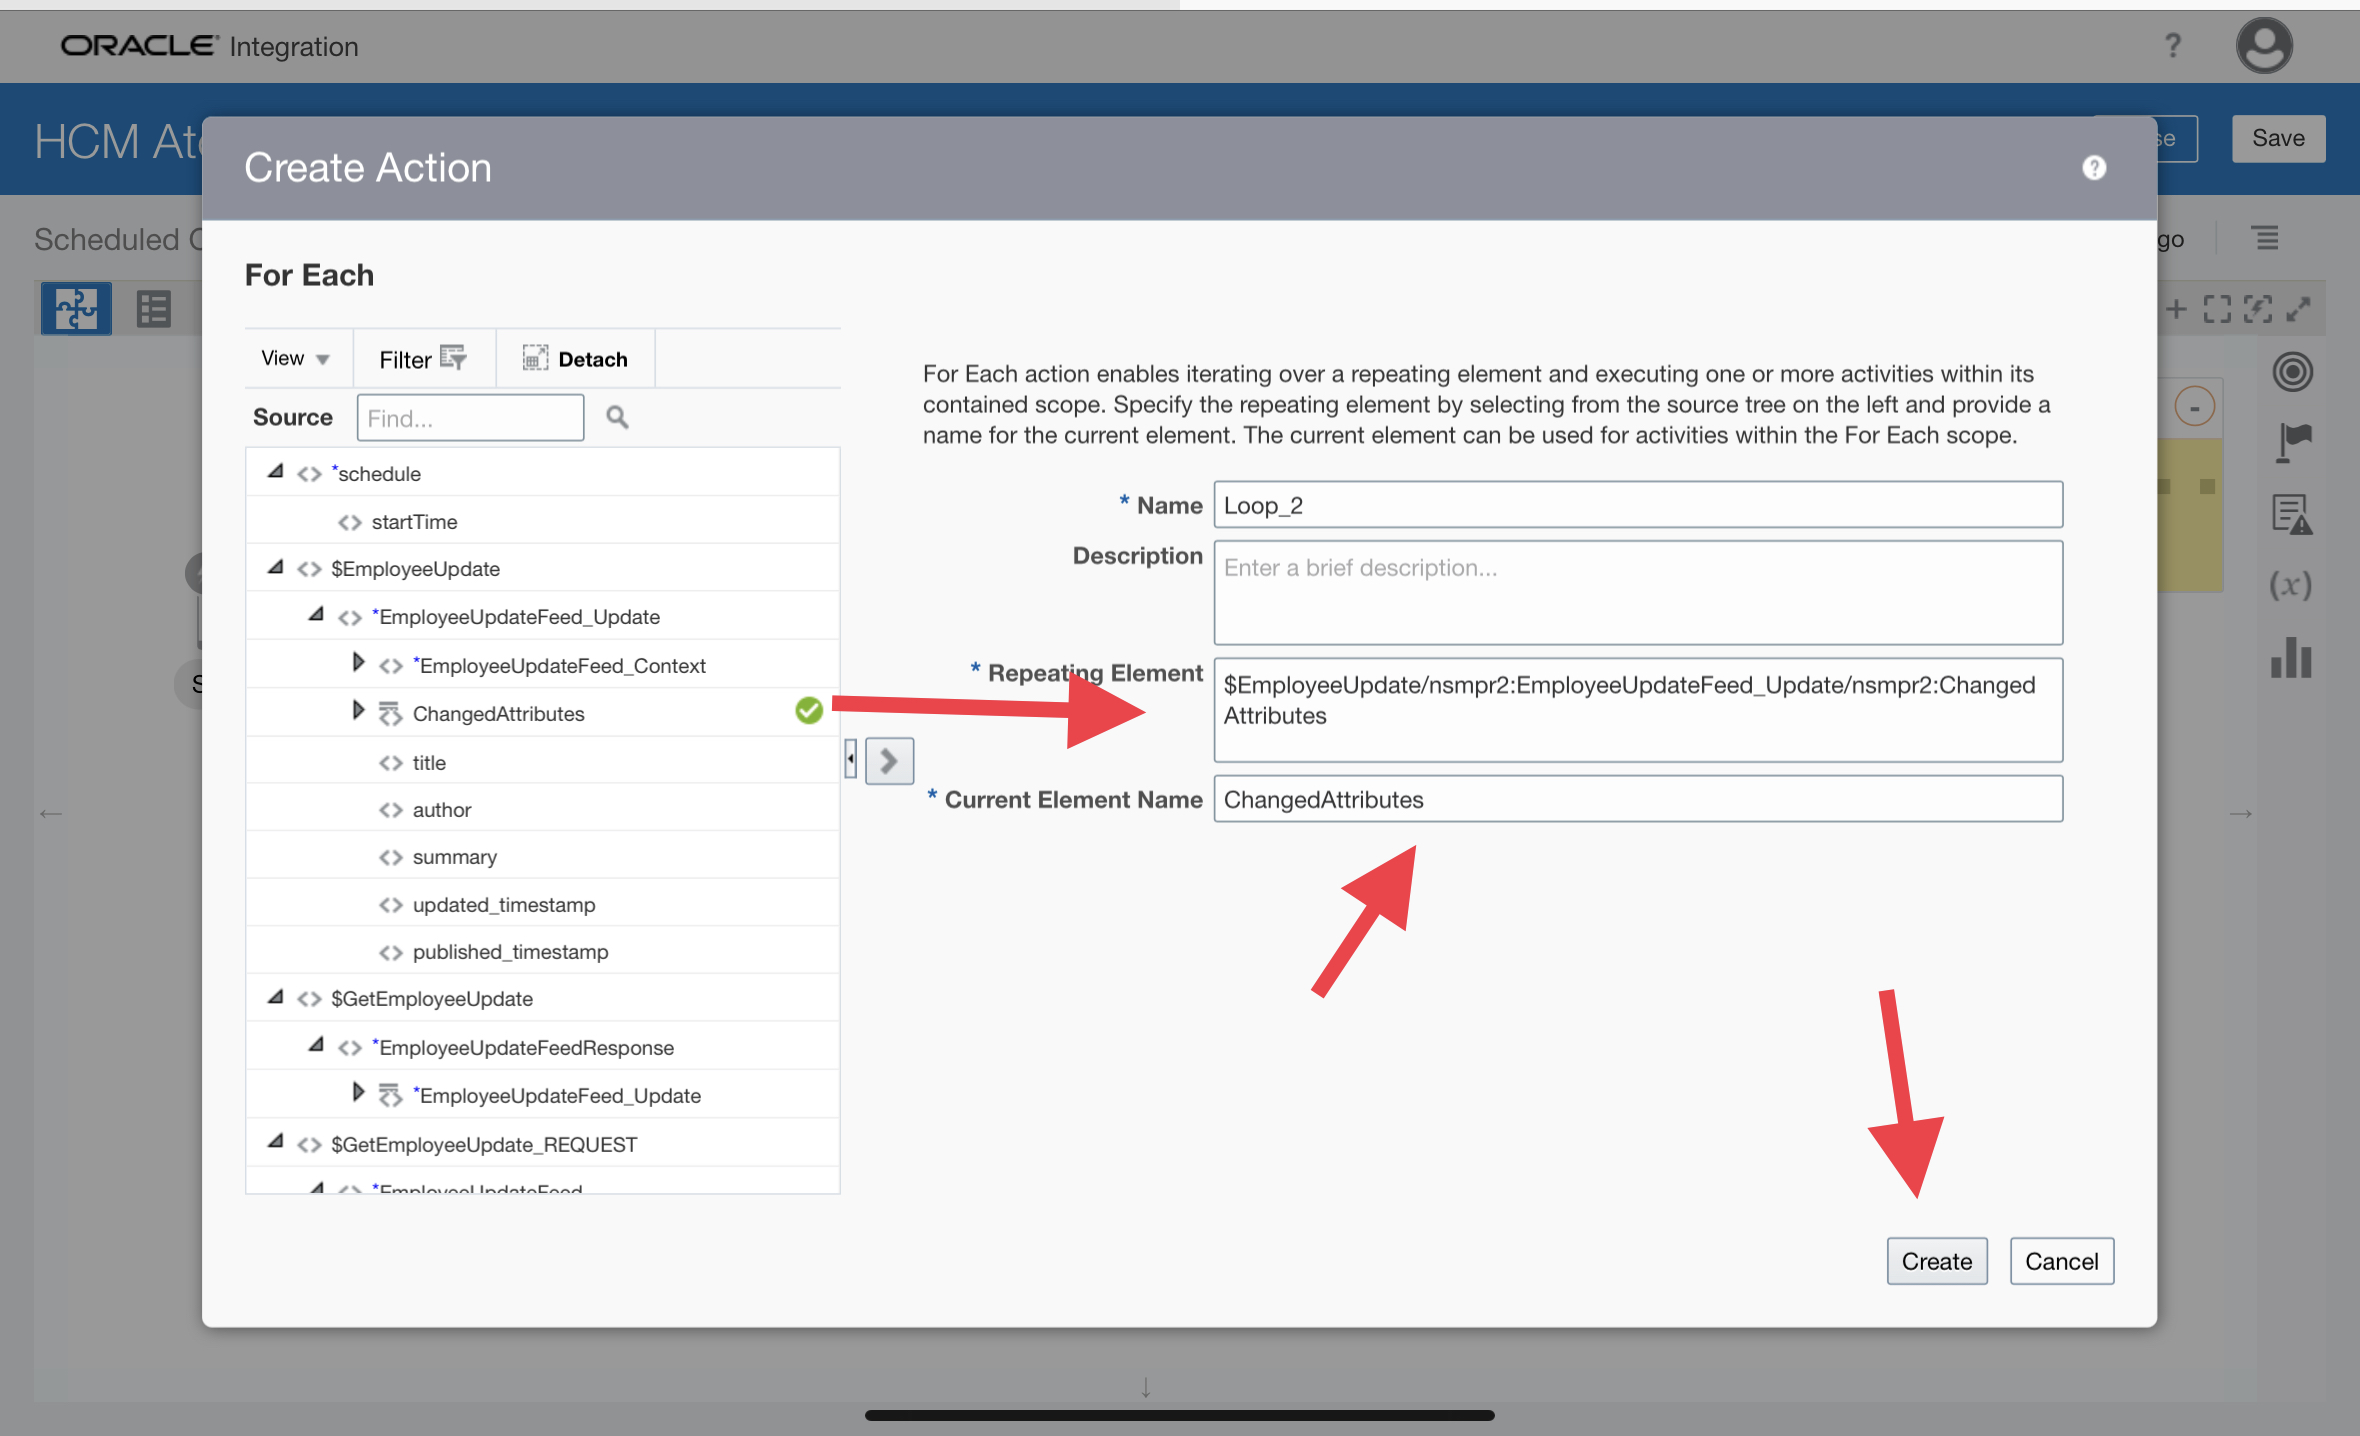
Task: Switch to canvas puzzle view icon
Action: [x=76, y=308]
